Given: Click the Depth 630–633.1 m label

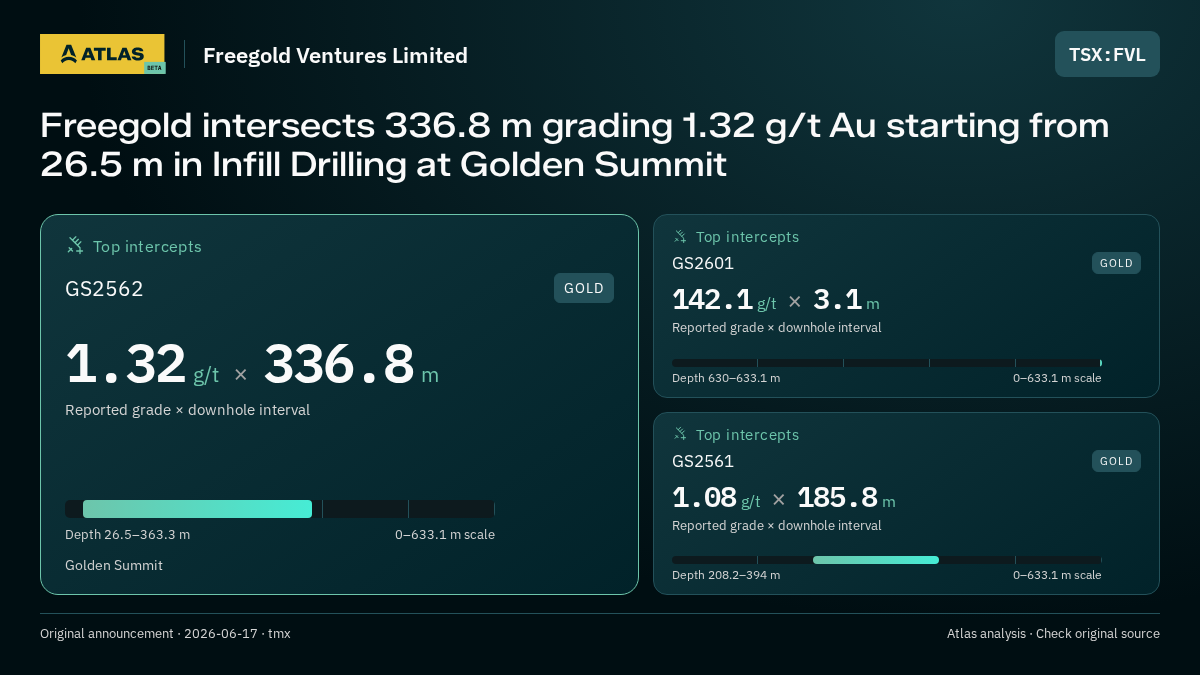Looking at the screenshot, I should pyautogui.click(x=726, y=378).
